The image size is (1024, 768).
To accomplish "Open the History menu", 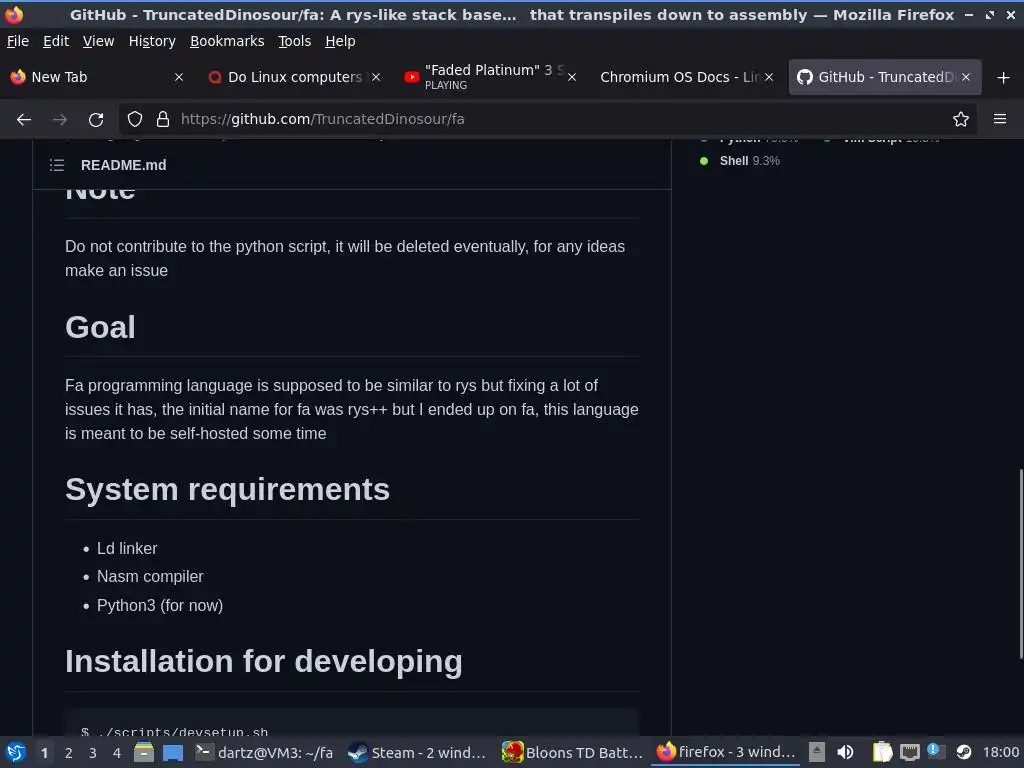I will [152, 41].
